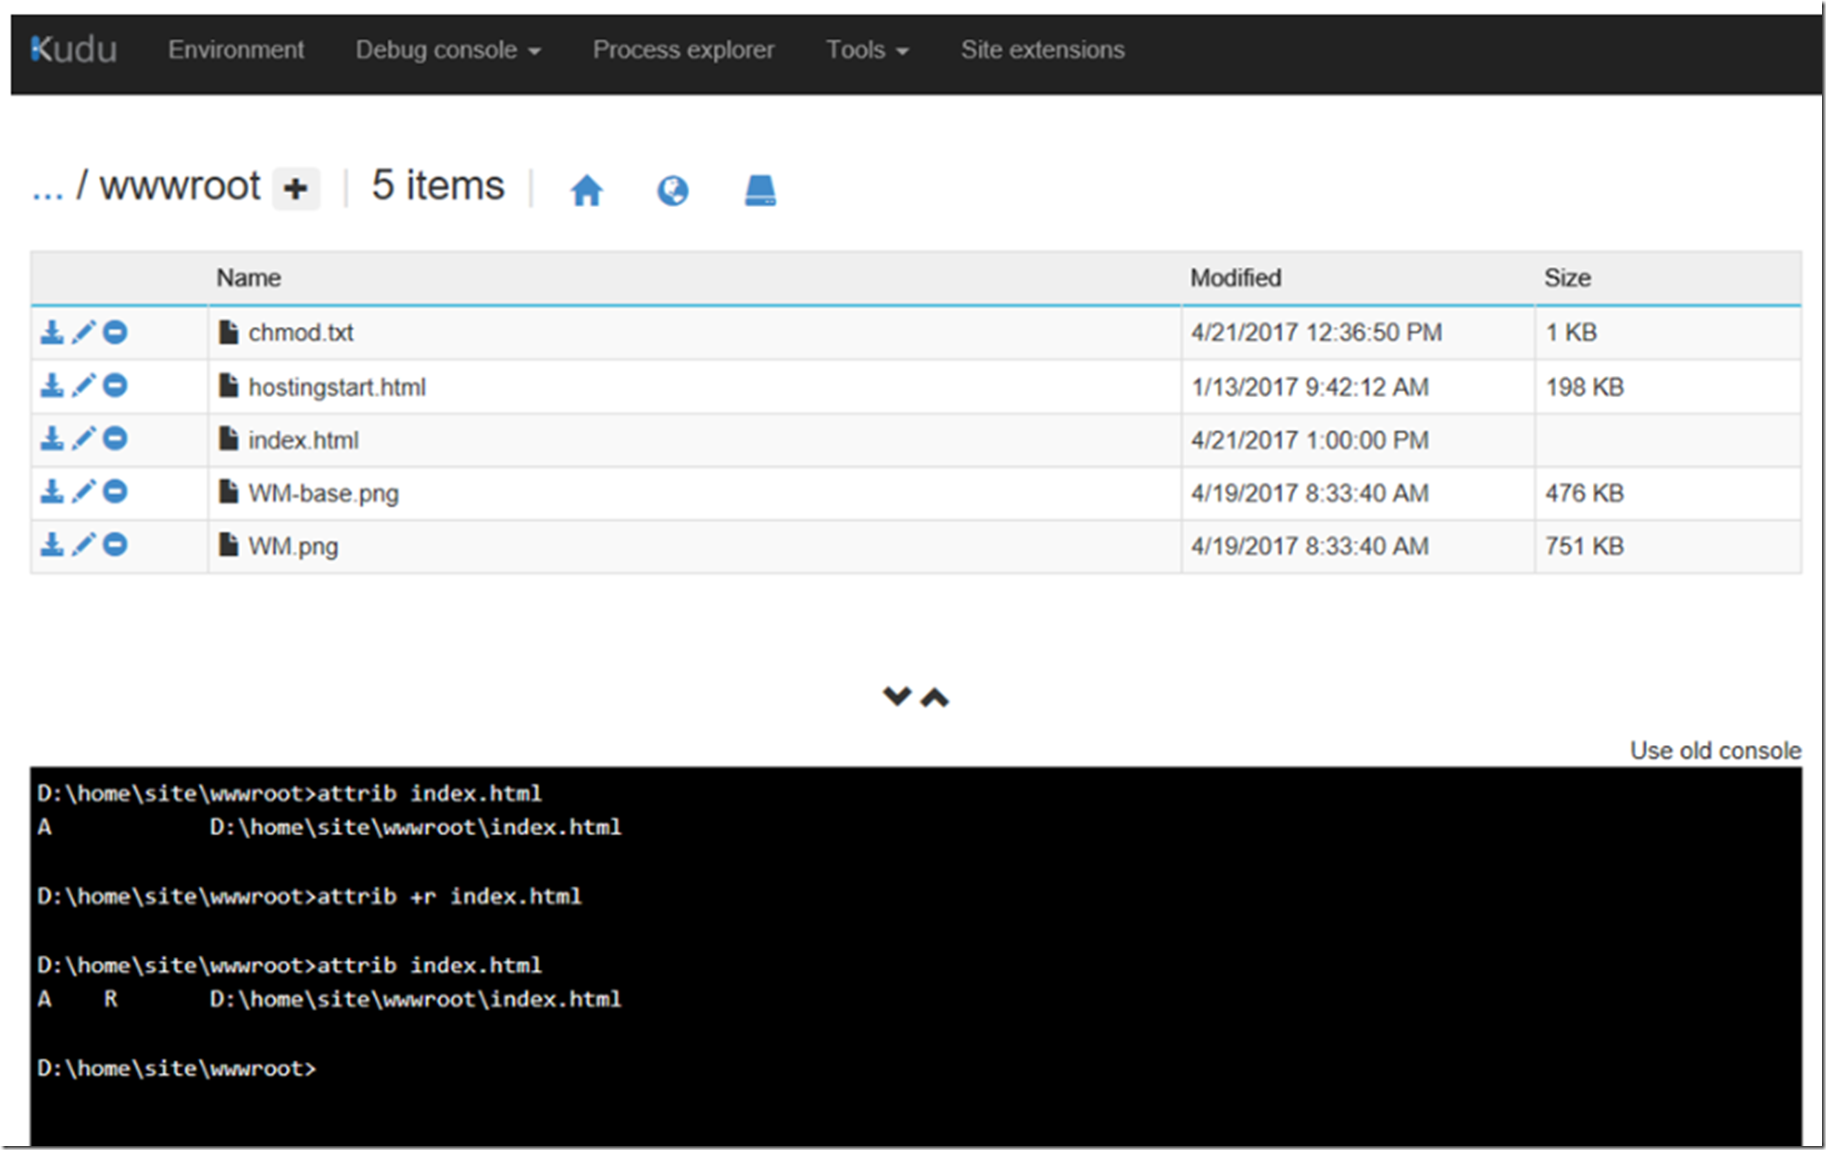Download the chmod.txt file

(52, 332)
